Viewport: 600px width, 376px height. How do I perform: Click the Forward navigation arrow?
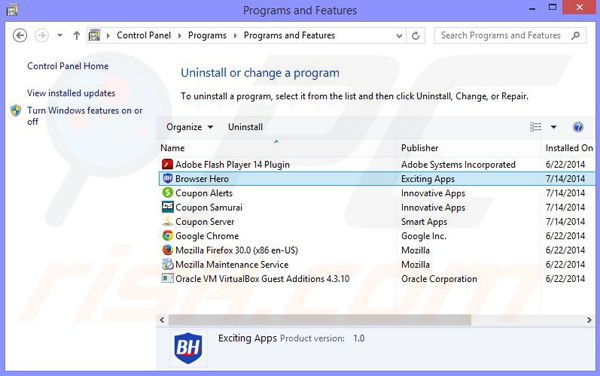tap(41, 36)
